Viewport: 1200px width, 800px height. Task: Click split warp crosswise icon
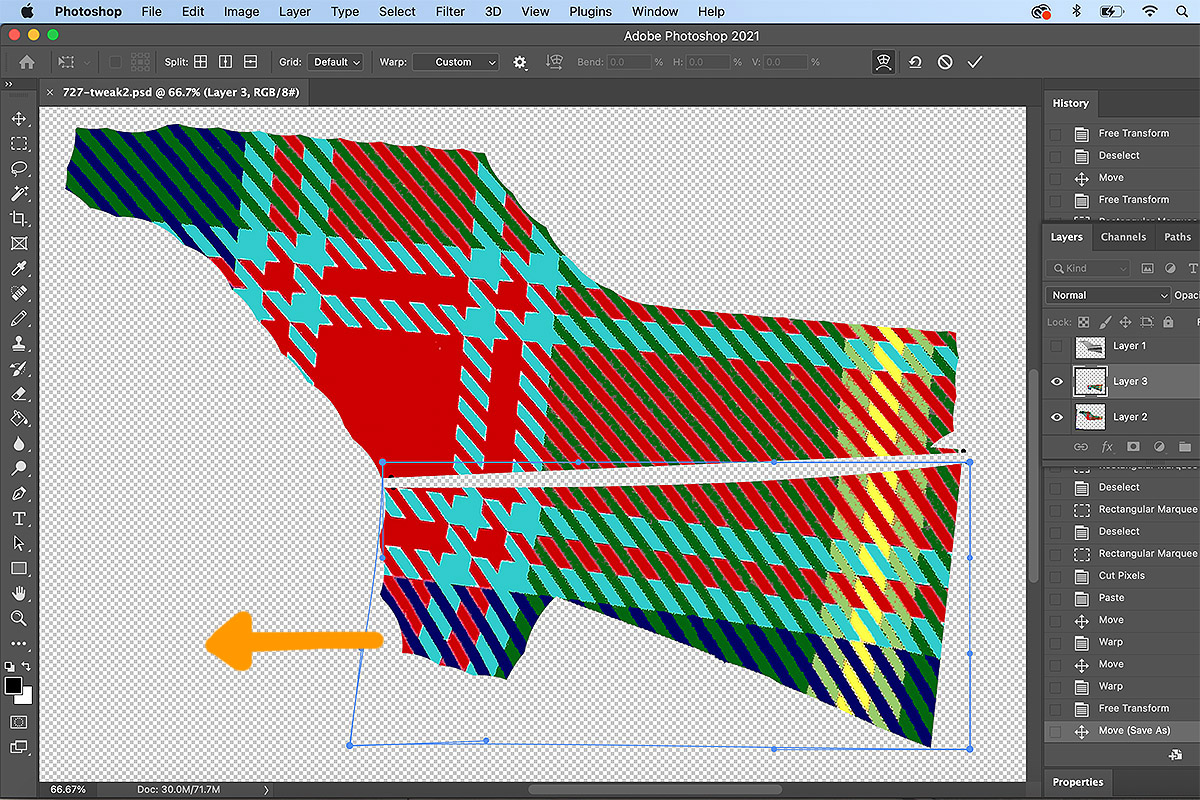click(x=201, y=62)
